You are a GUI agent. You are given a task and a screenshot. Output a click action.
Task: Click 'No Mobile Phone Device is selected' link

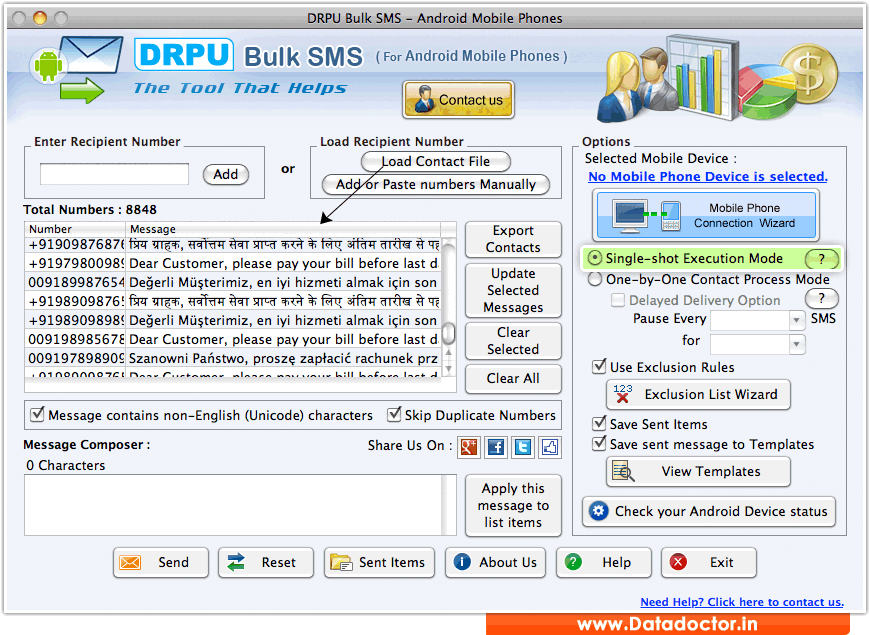707,177
